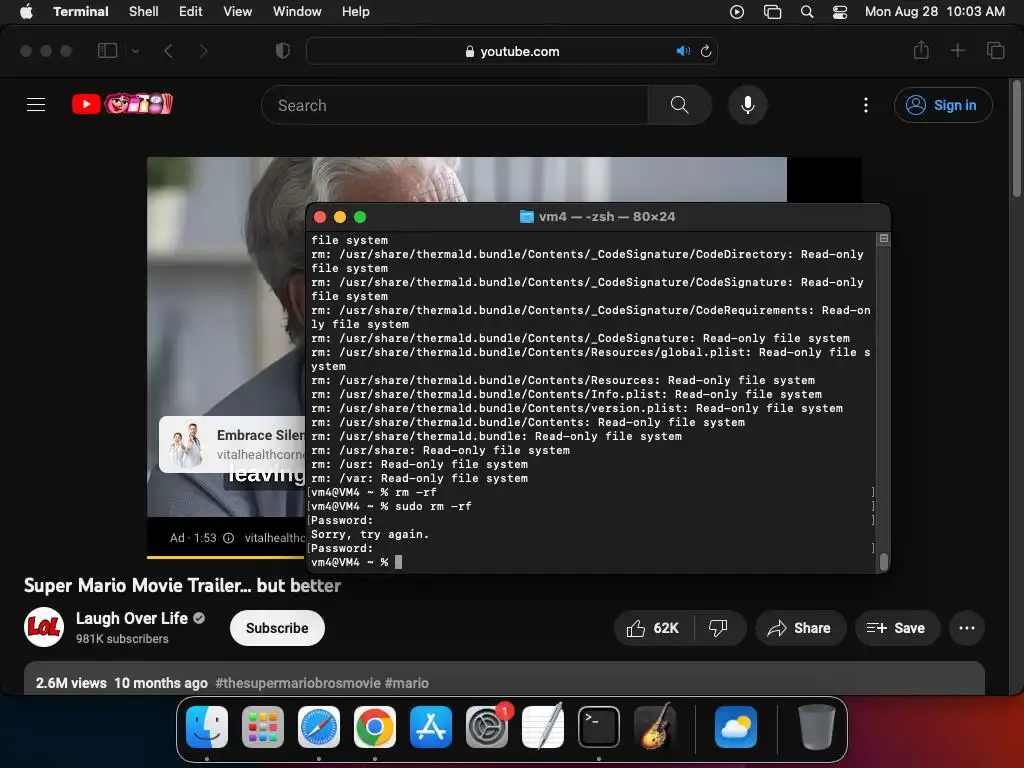Click the Stage Manager menu bar icon
The image size is (1024, 768).
click(x=772, y=12)
